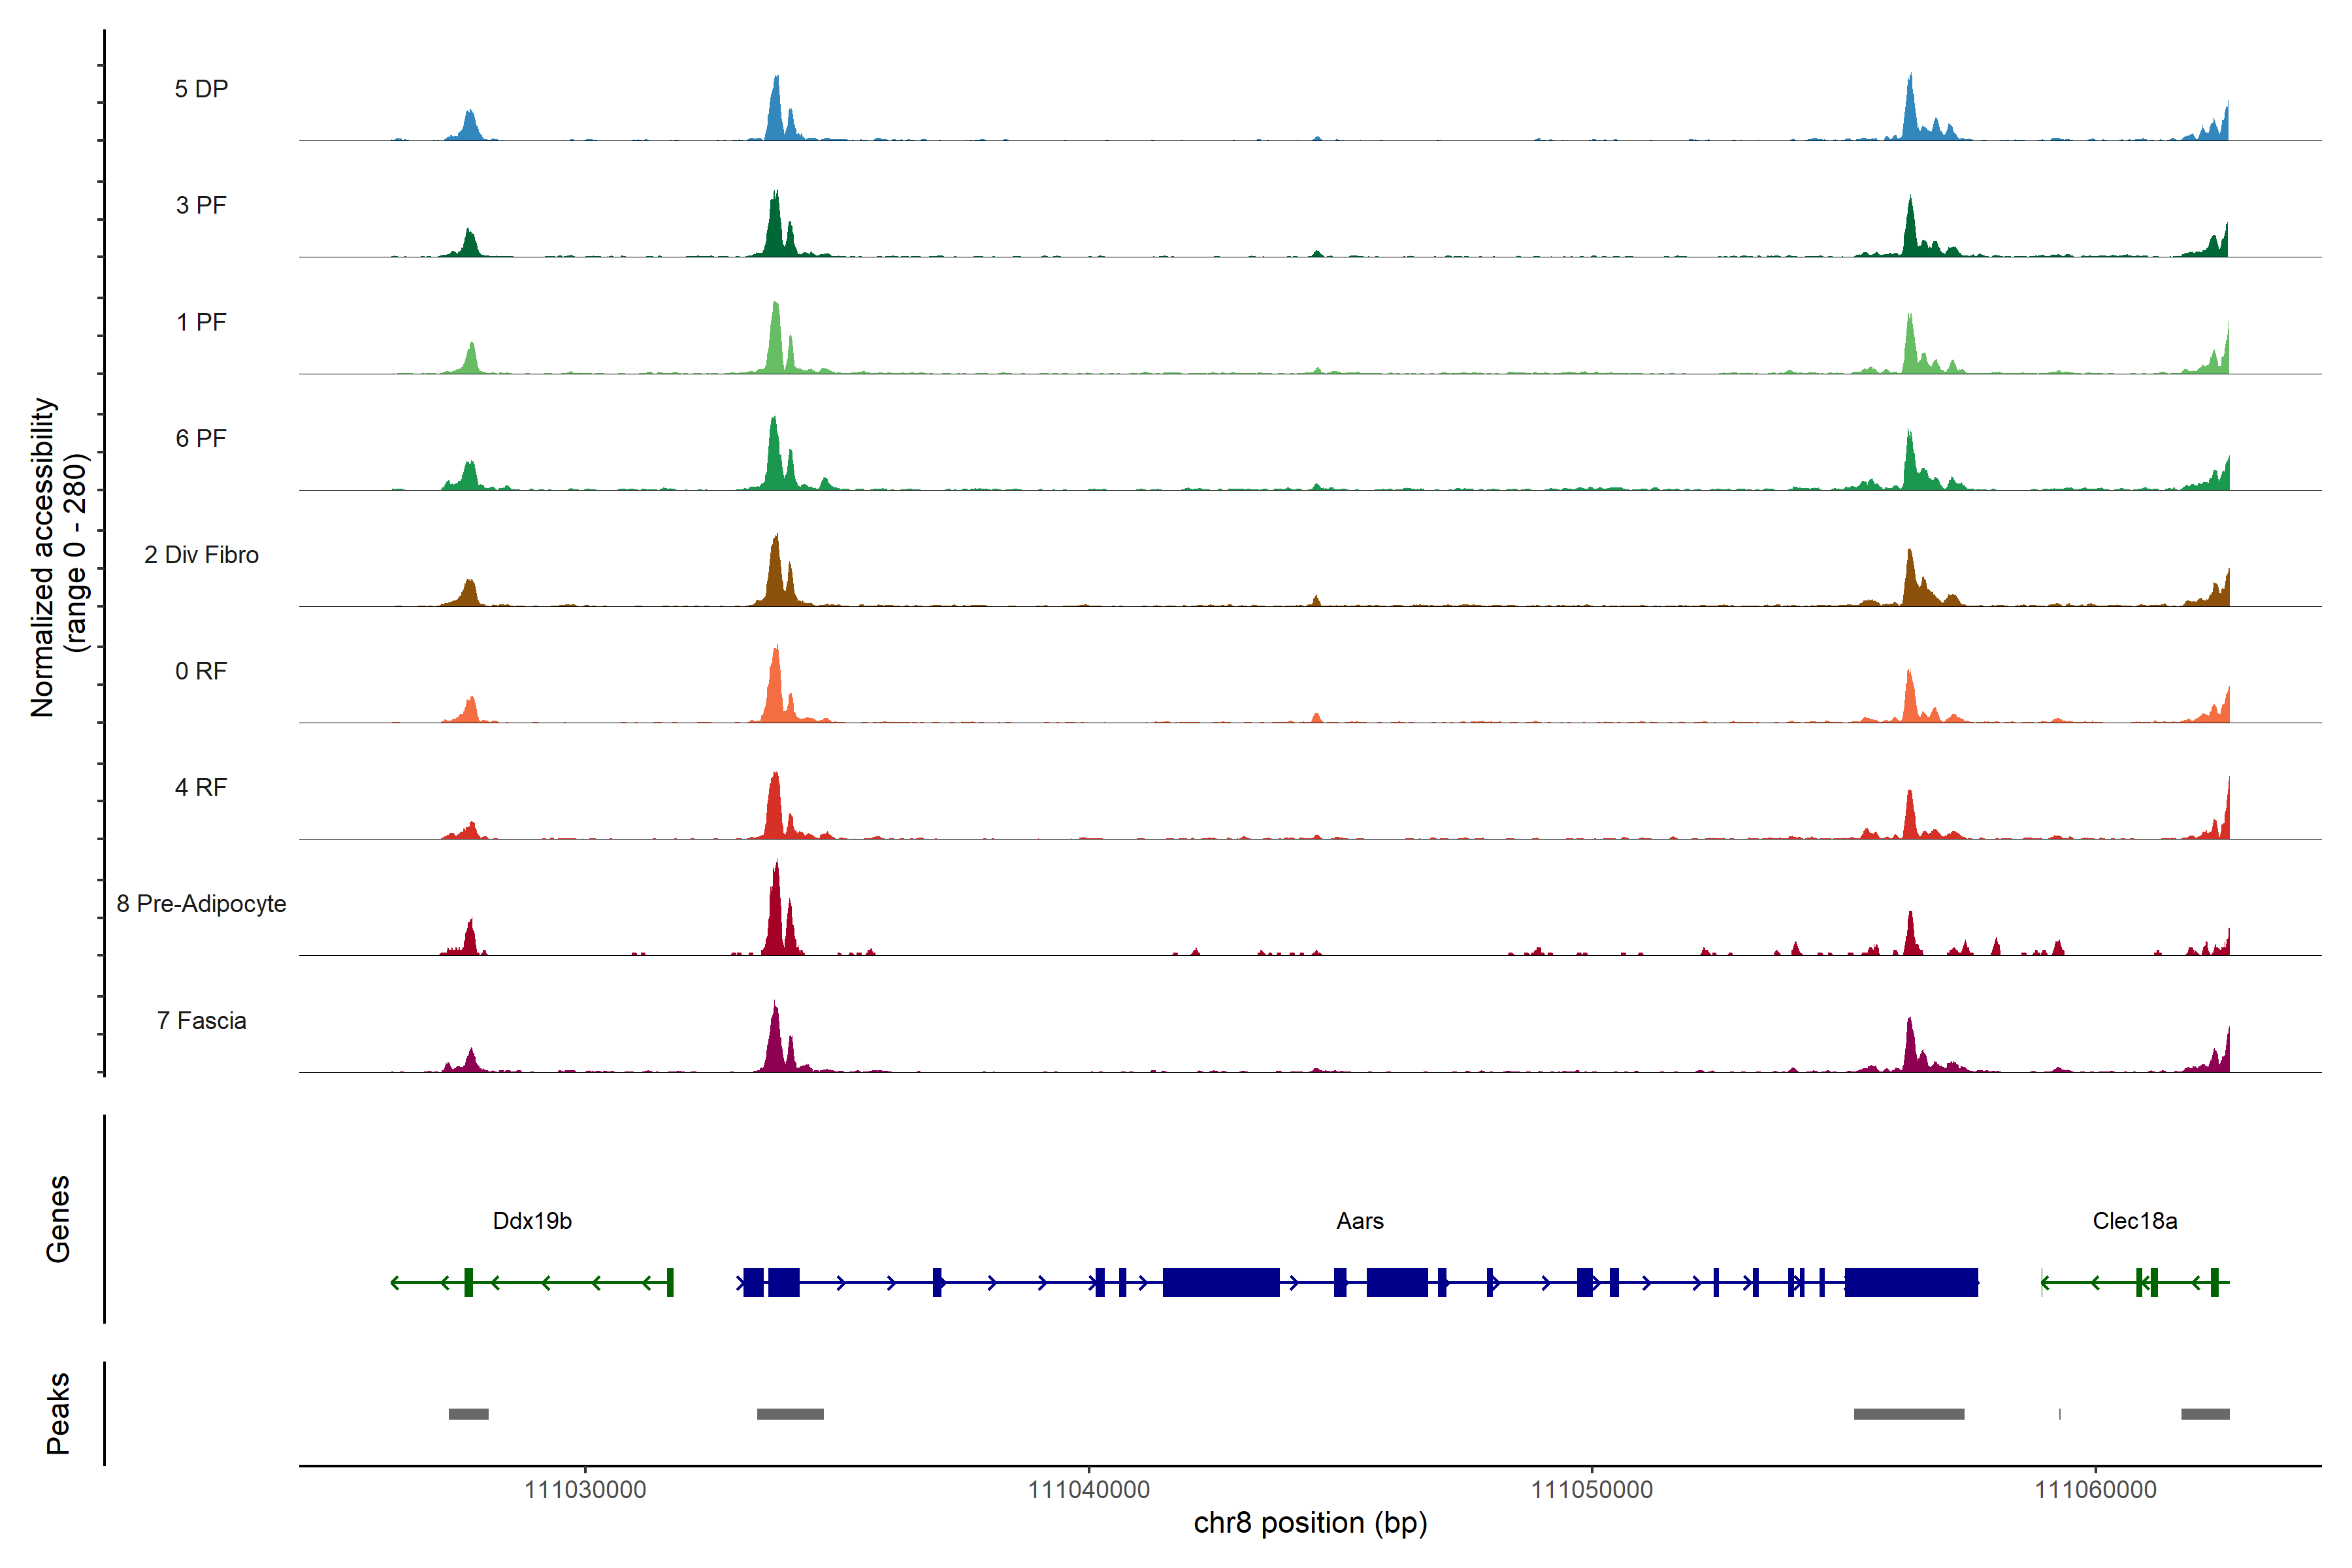
Task: Click the 3 PF track label
Action: click(x=201, y=205)
